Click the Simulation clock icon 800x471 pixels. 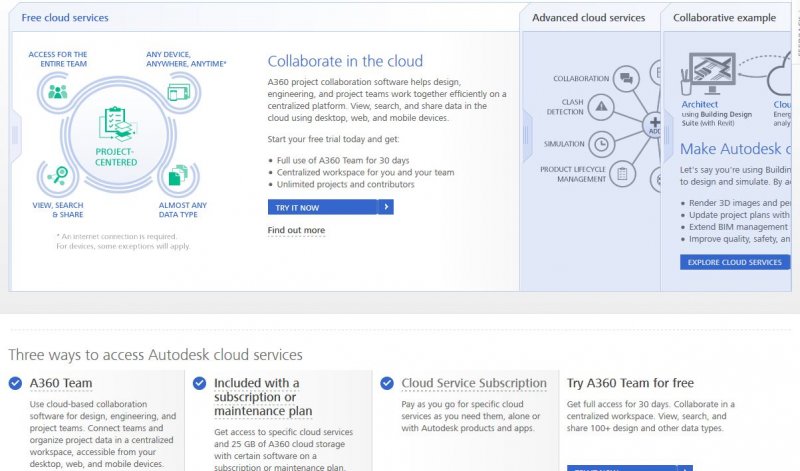[602, 144]
